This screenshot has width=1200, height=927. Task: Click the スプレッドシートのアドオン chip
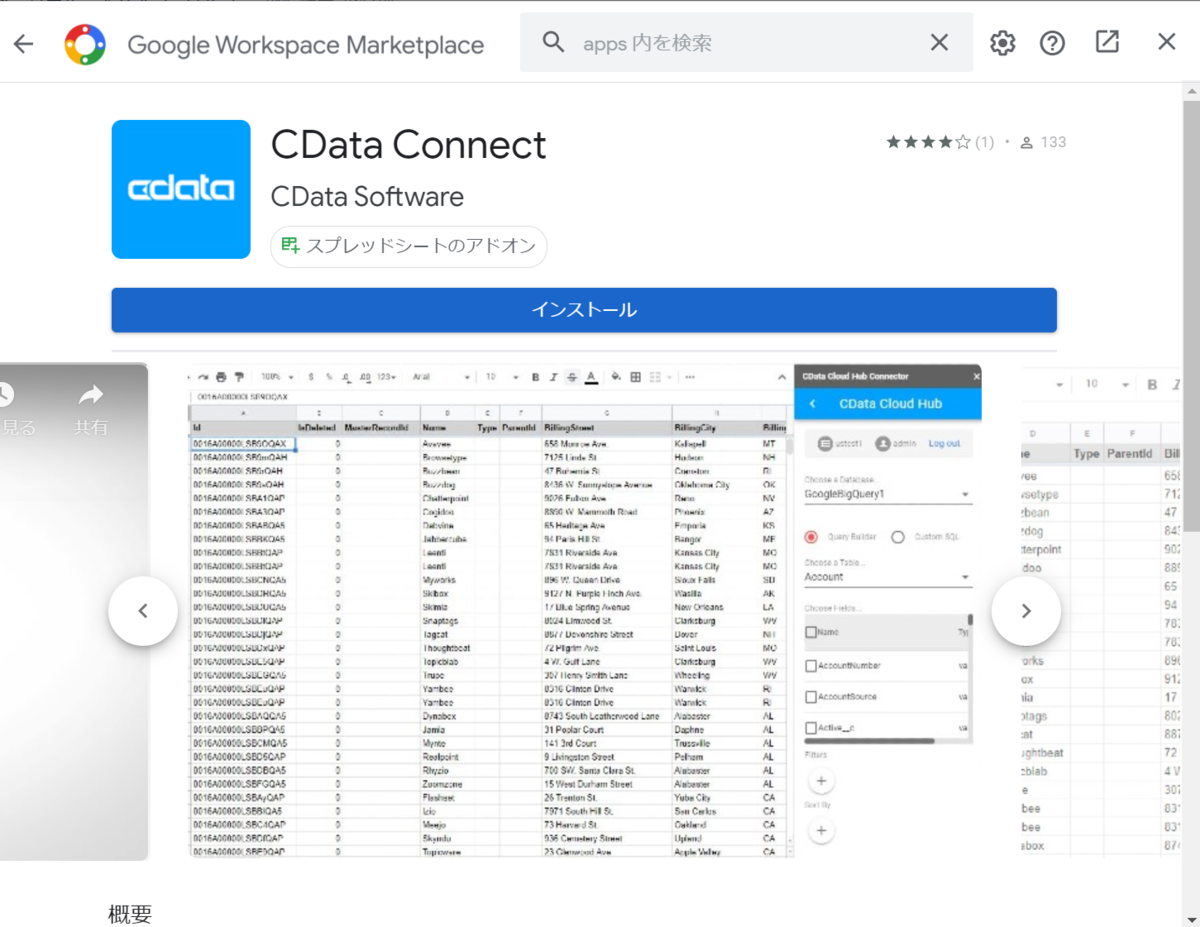pos(409,246)
